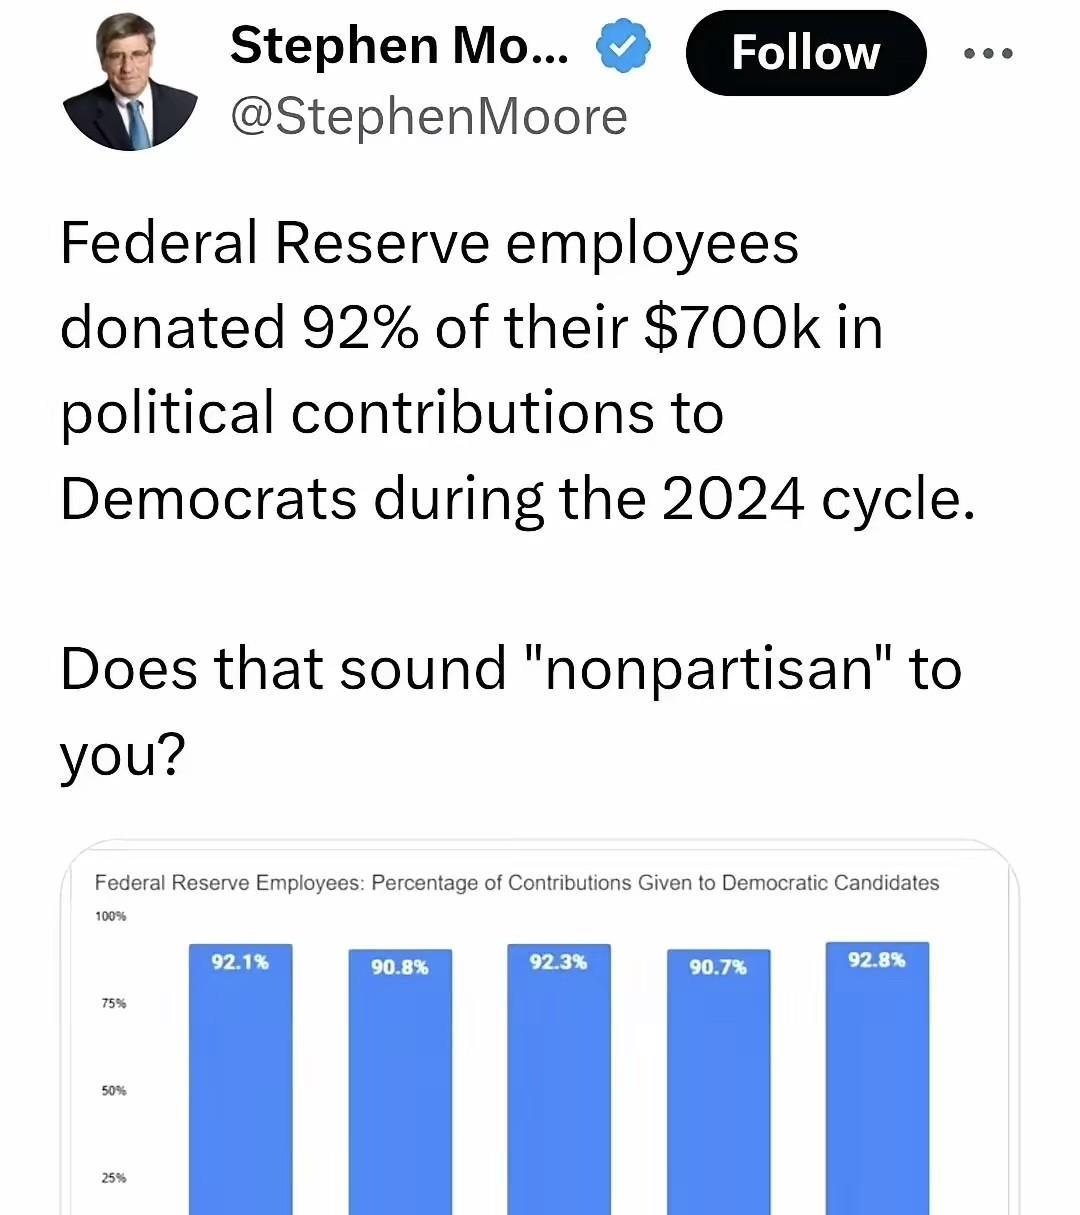Click the 'Does that sound nonpartisan' text

click(510, 711)
